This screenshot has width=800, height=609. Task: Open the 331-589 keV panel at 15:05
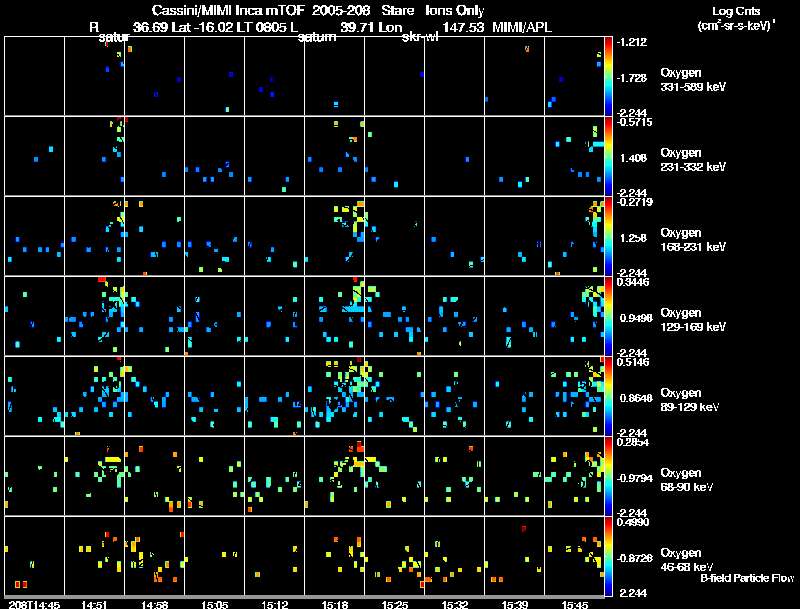(214, 76)
